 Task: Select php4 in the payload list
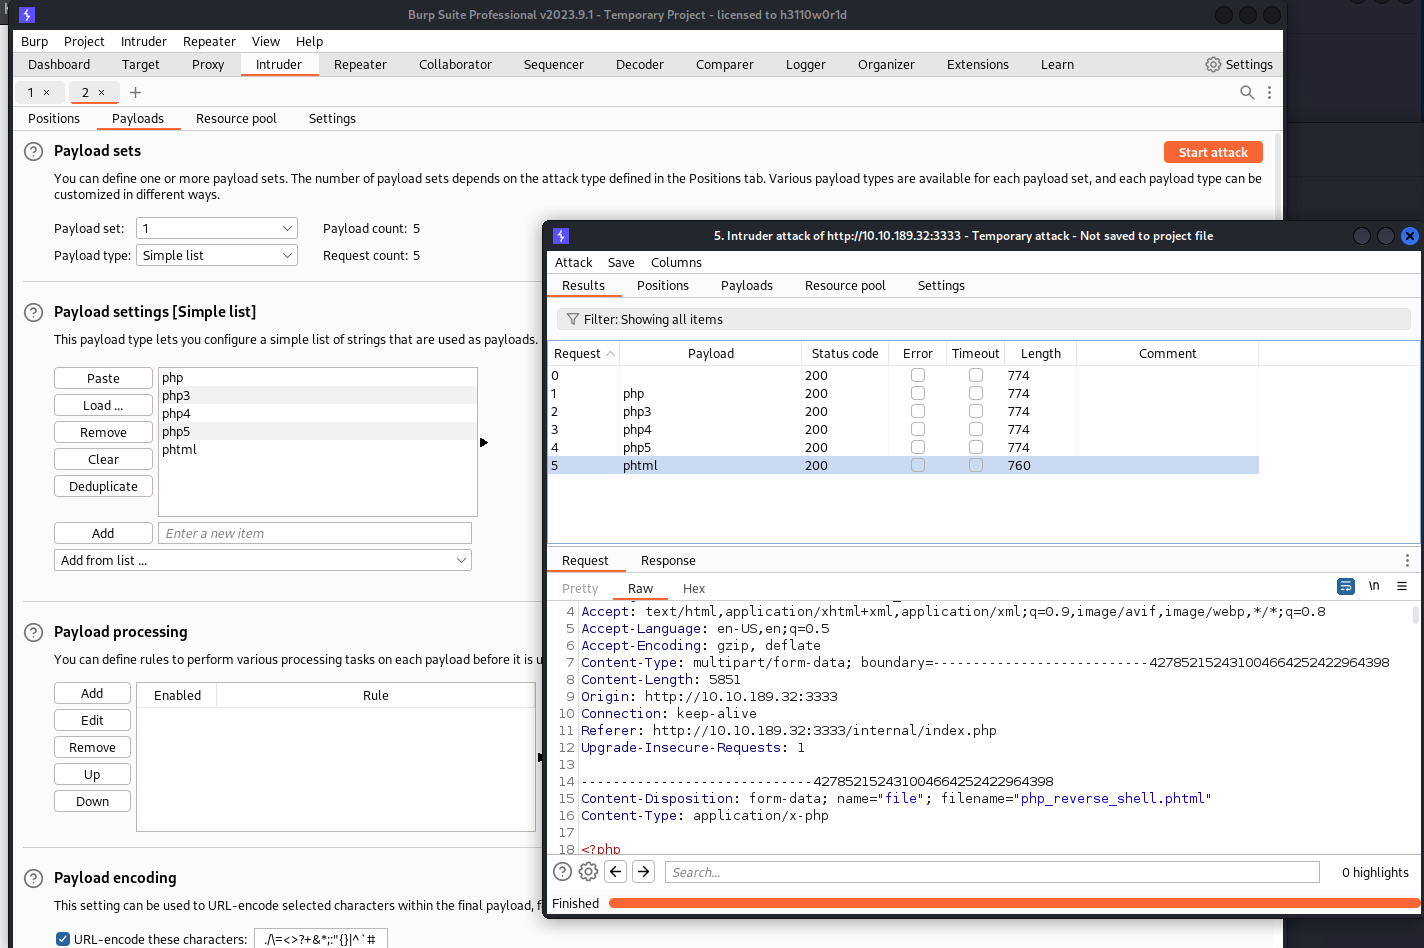tap(317, 413)
